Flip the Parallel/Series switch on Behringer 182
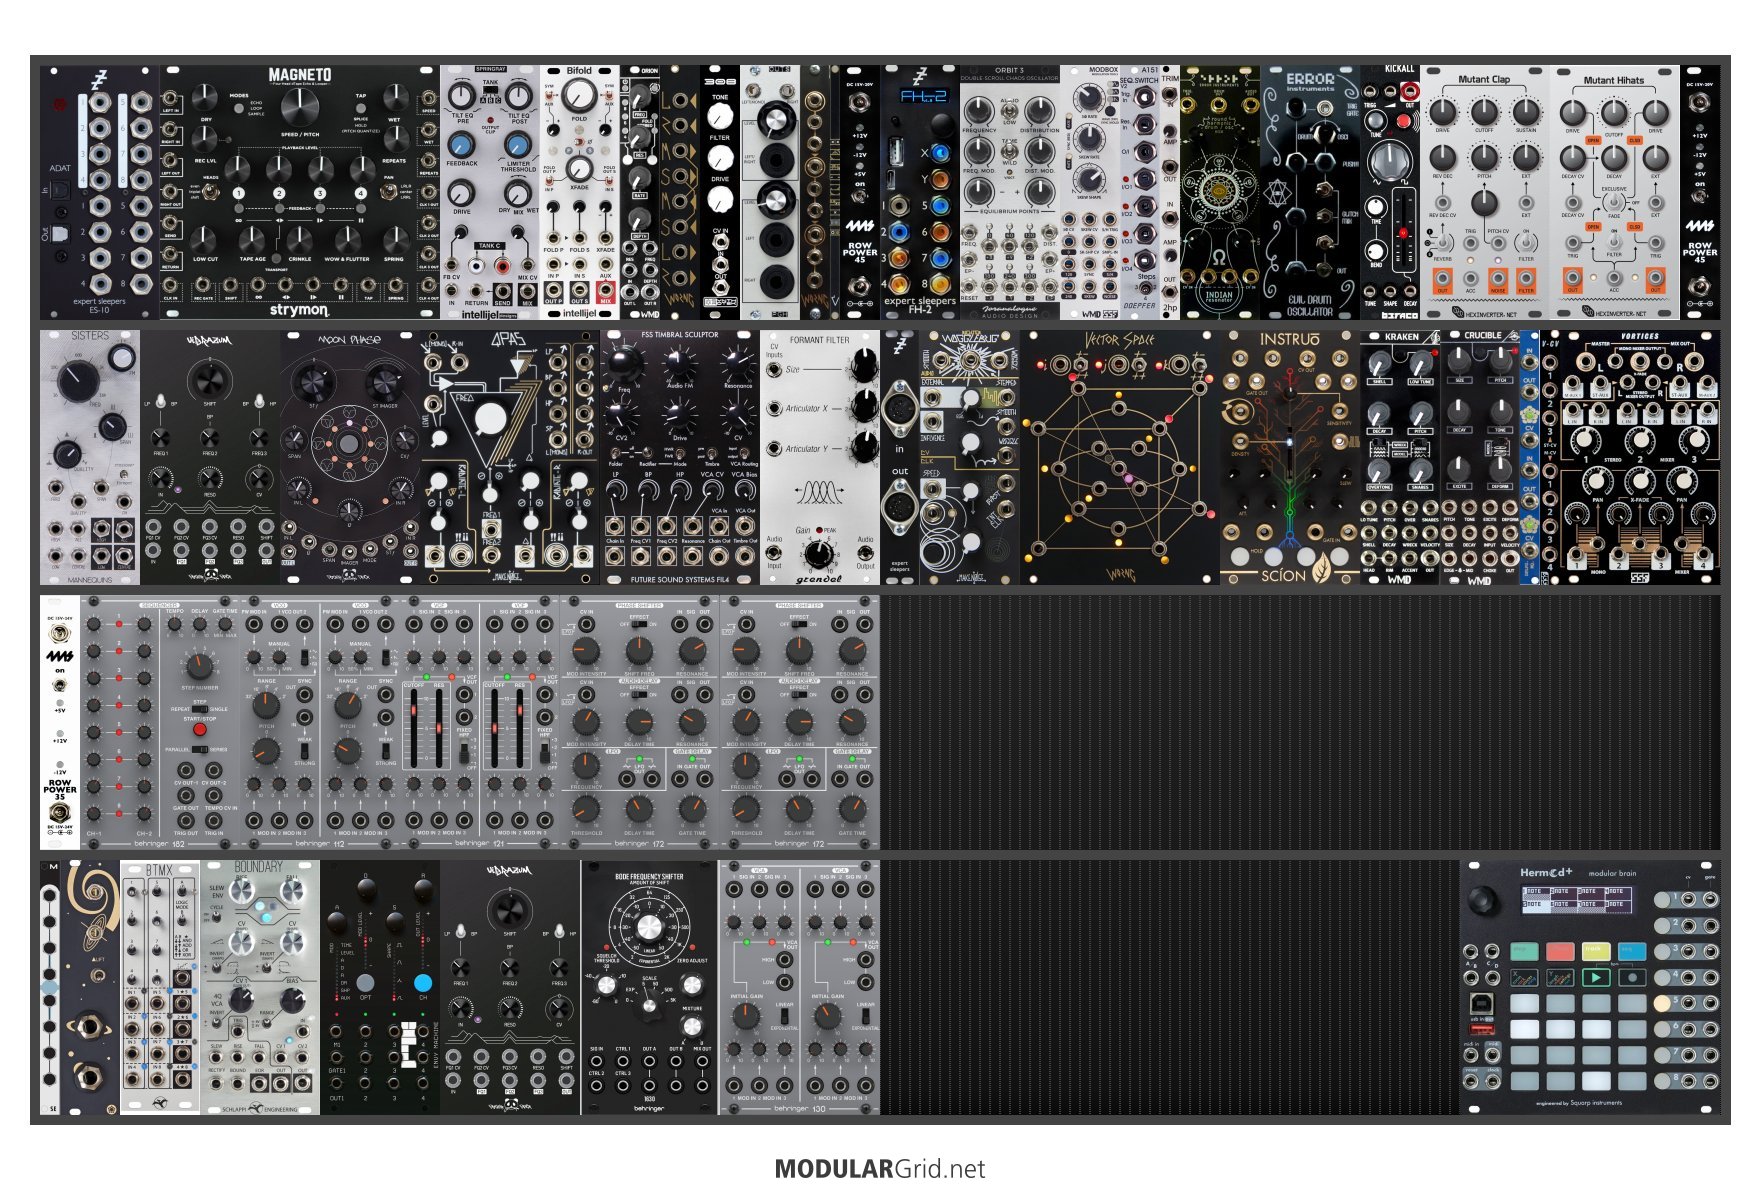The width and height of the screenshot is (1761, 1190). click(200, 749)
